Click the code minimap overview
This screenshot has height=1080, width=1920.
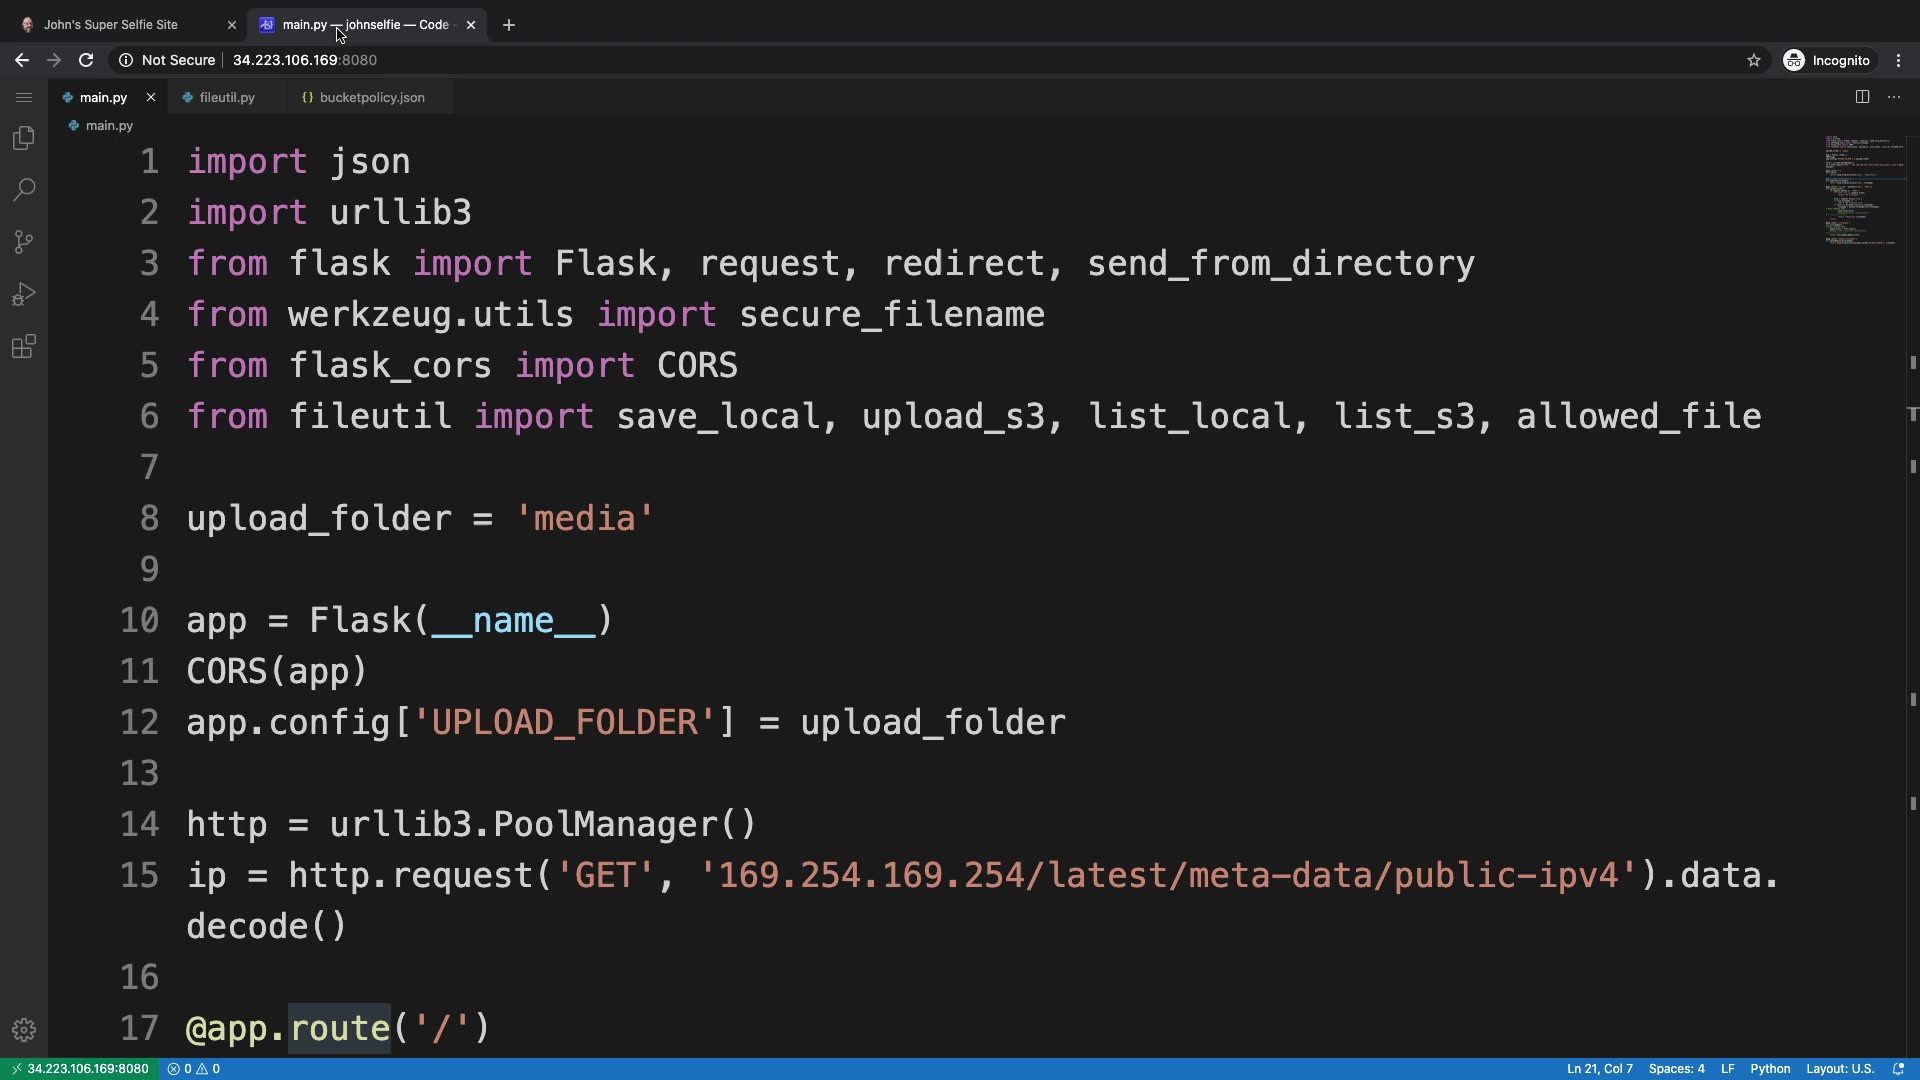pyautogui.click(x=1863, y=190)
